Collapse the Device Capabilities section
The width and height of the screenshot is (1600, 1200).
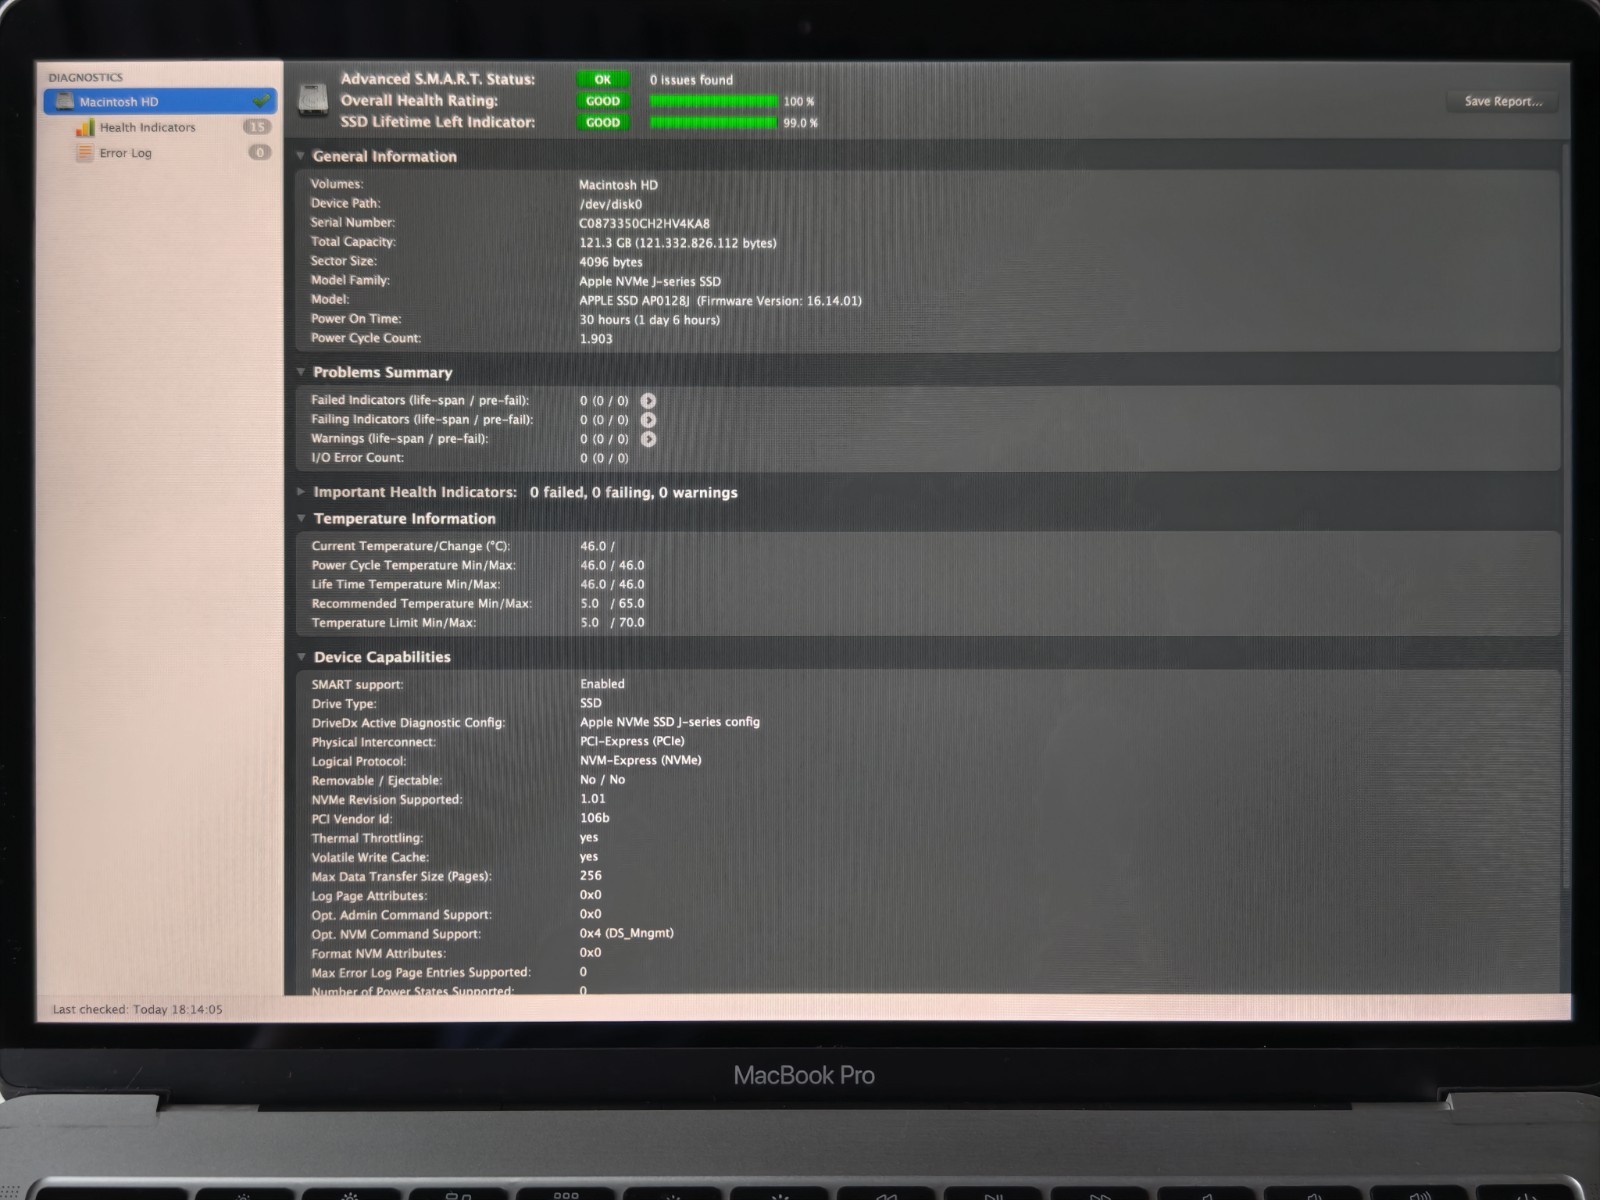(x=300, y=657)
